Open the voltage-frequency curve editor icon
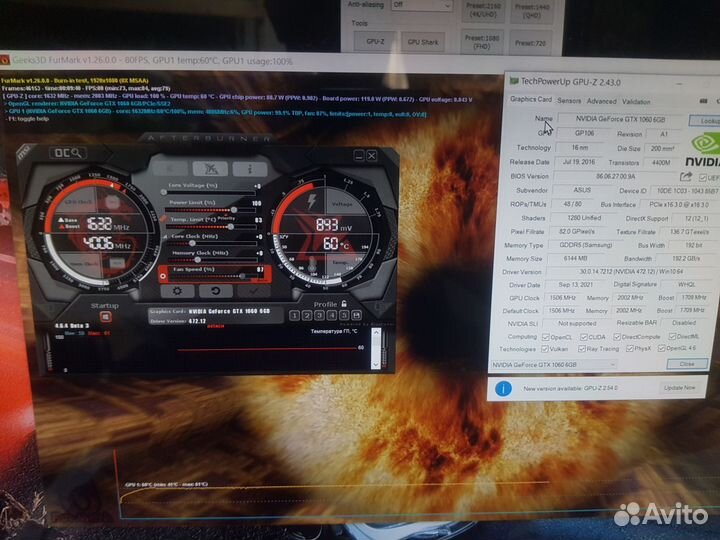Viewport: 720px width, 540px height. coord(165,236)
